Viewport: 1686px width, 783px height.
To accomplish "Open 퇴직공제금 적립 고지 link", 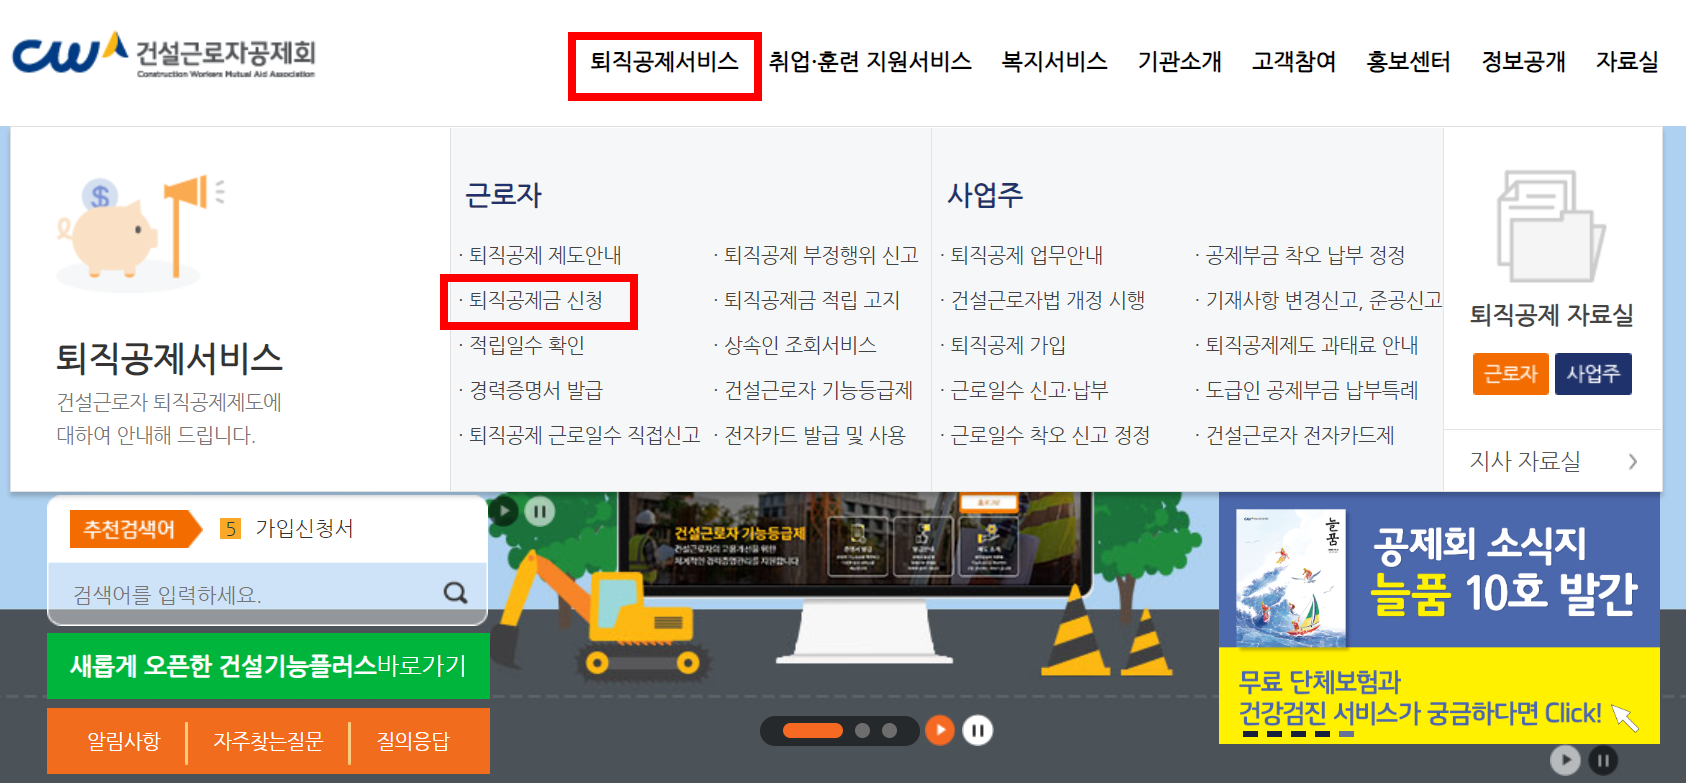I will (812, 300).
